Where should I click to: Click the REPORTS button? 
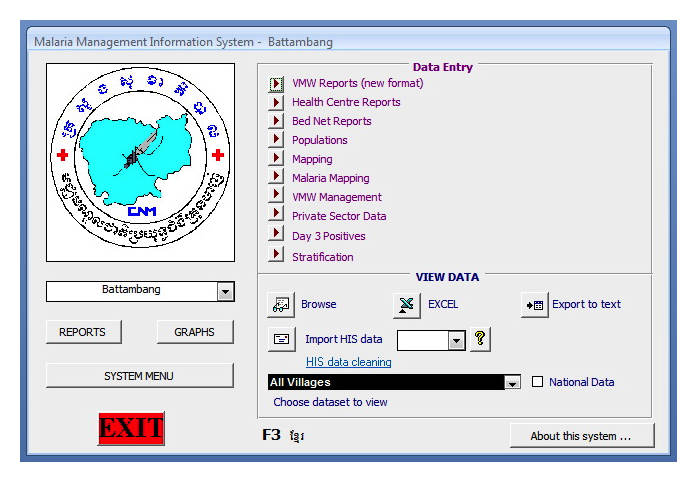tap(82, 332)
